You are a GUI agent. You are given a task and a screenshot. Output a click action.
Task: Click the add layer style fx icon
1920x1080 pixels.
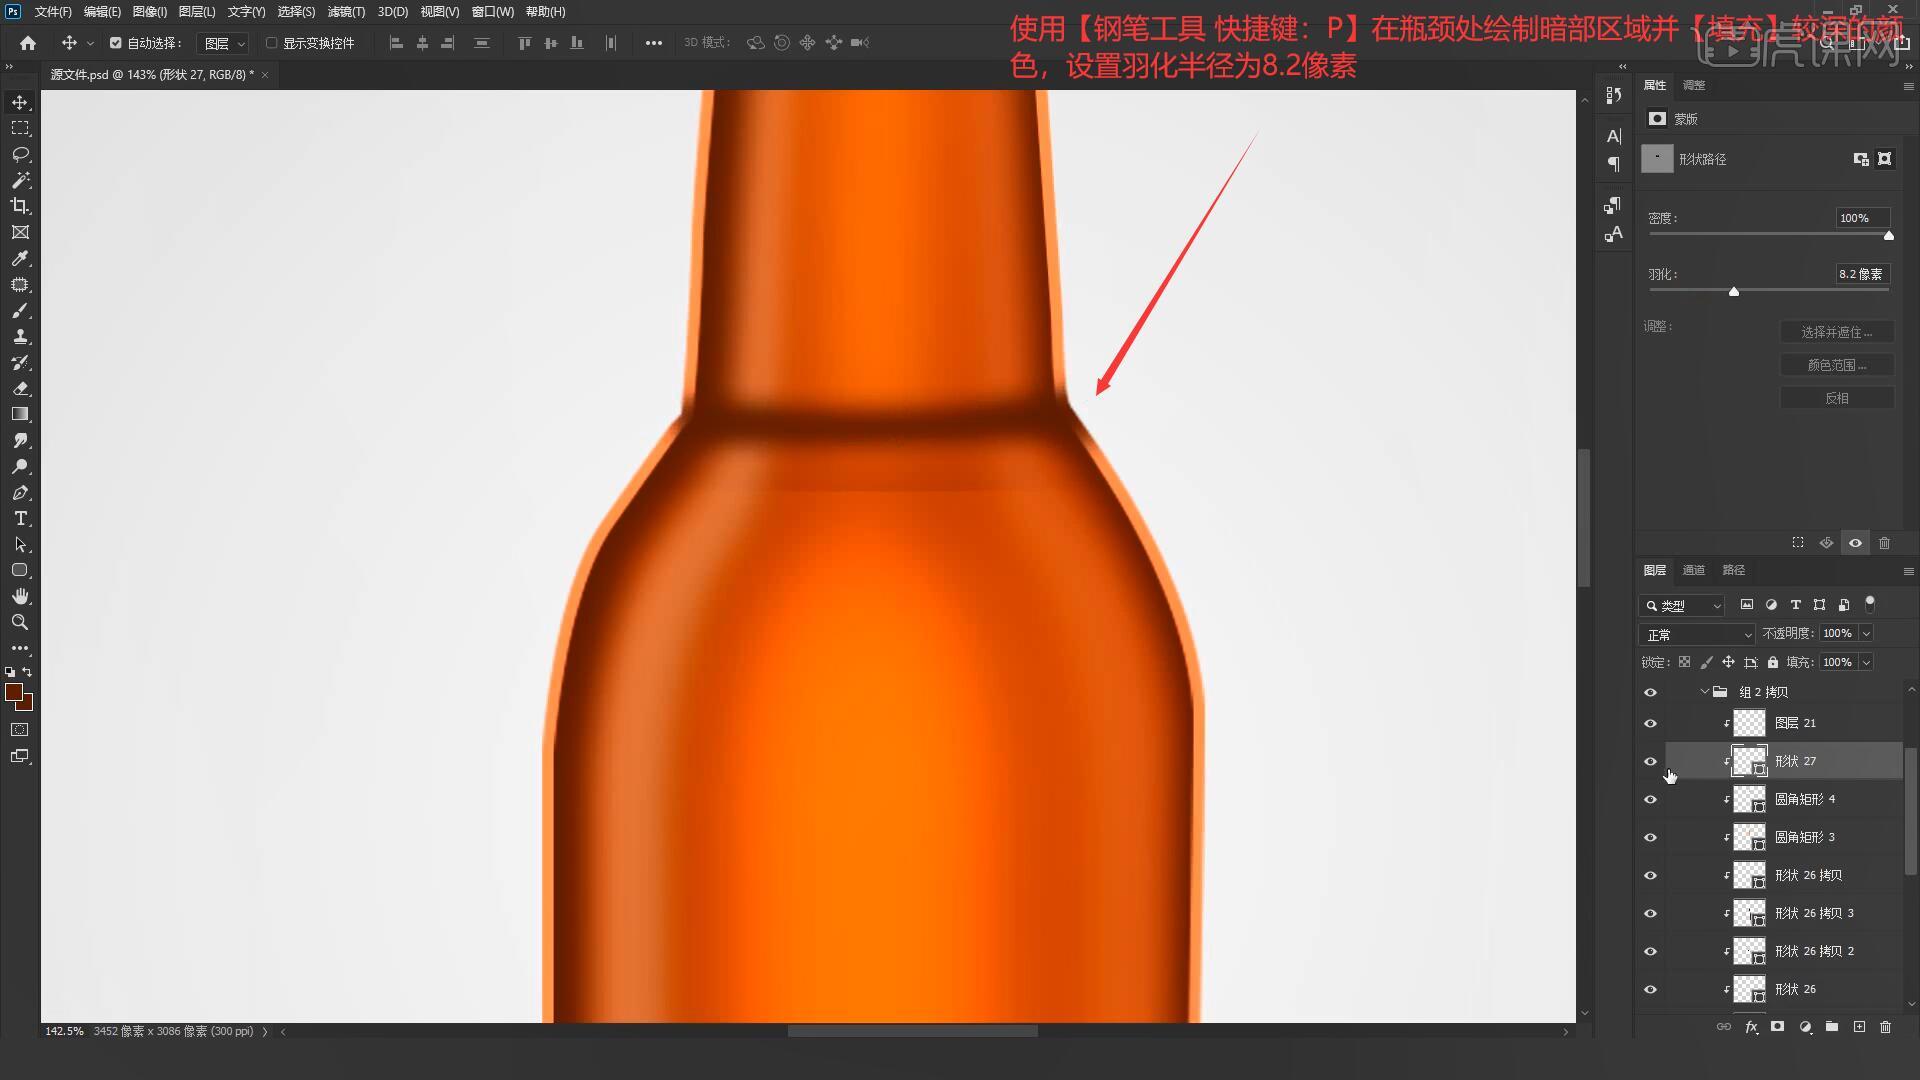(1751, 1027)
